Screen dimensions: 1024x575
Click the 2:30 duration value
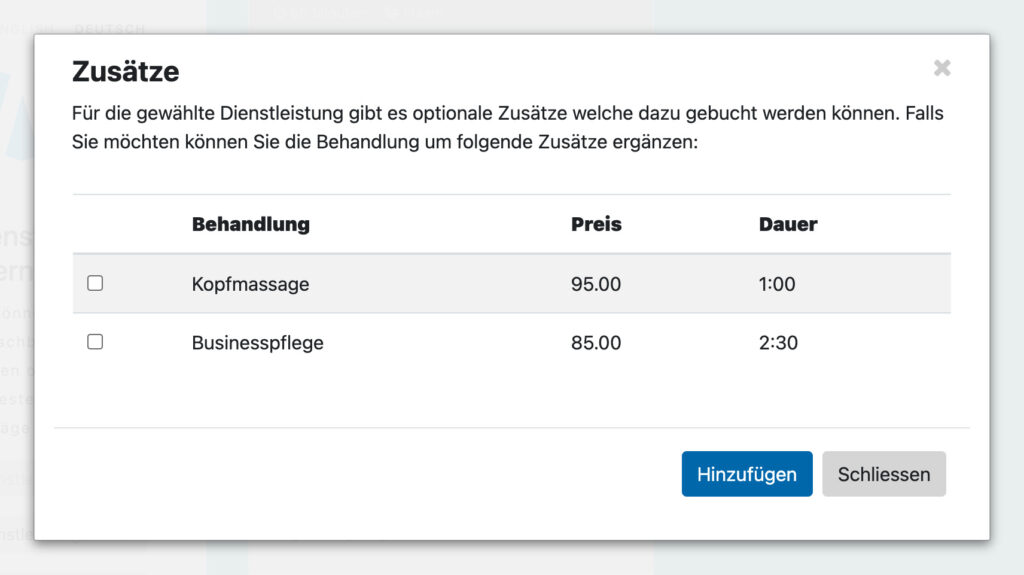pos(778,343)
